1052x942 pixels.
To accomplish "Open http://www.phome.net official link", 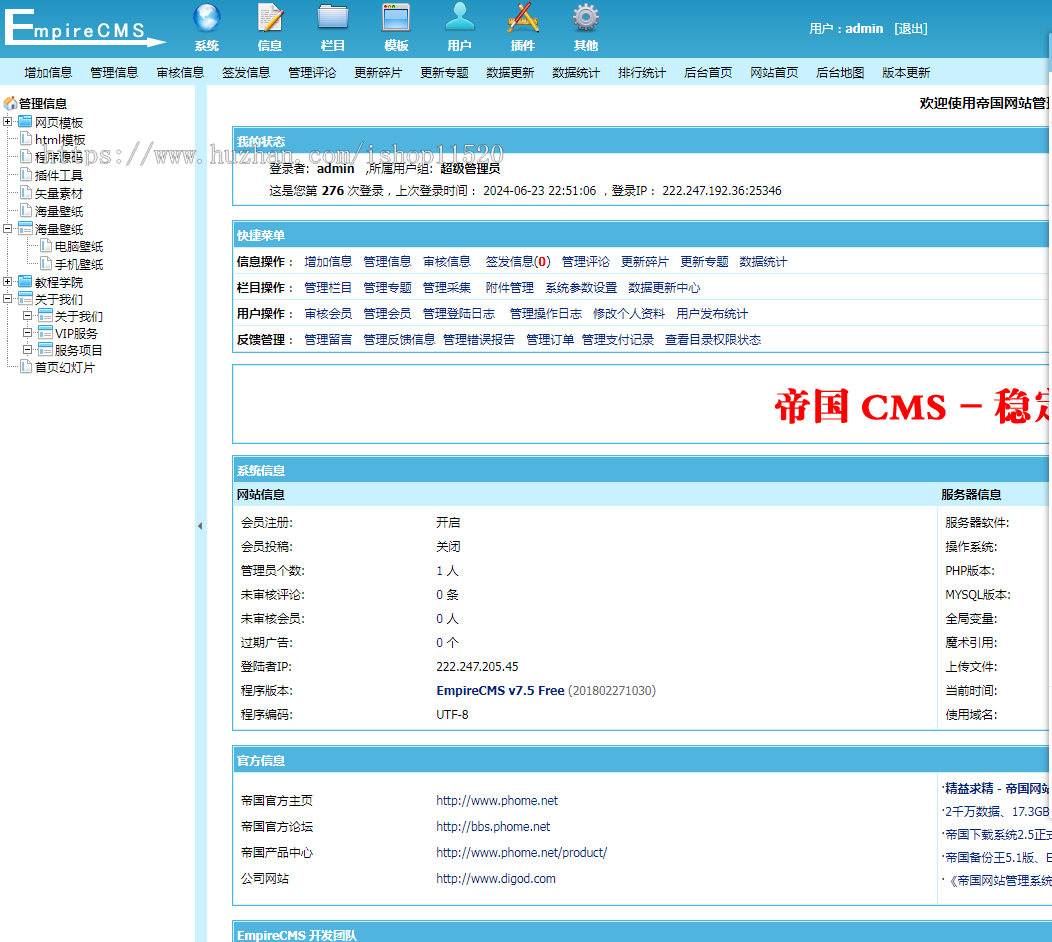I will tap(497, 800).
